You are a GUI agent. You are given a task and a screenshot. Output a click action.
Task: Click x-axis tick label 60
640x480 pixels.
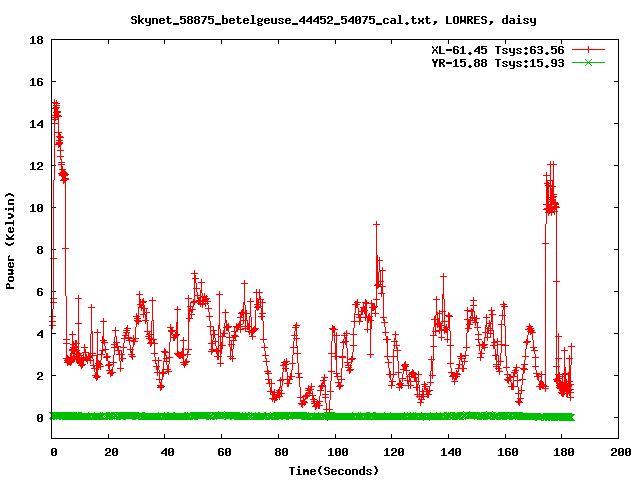tap(224, 452)
